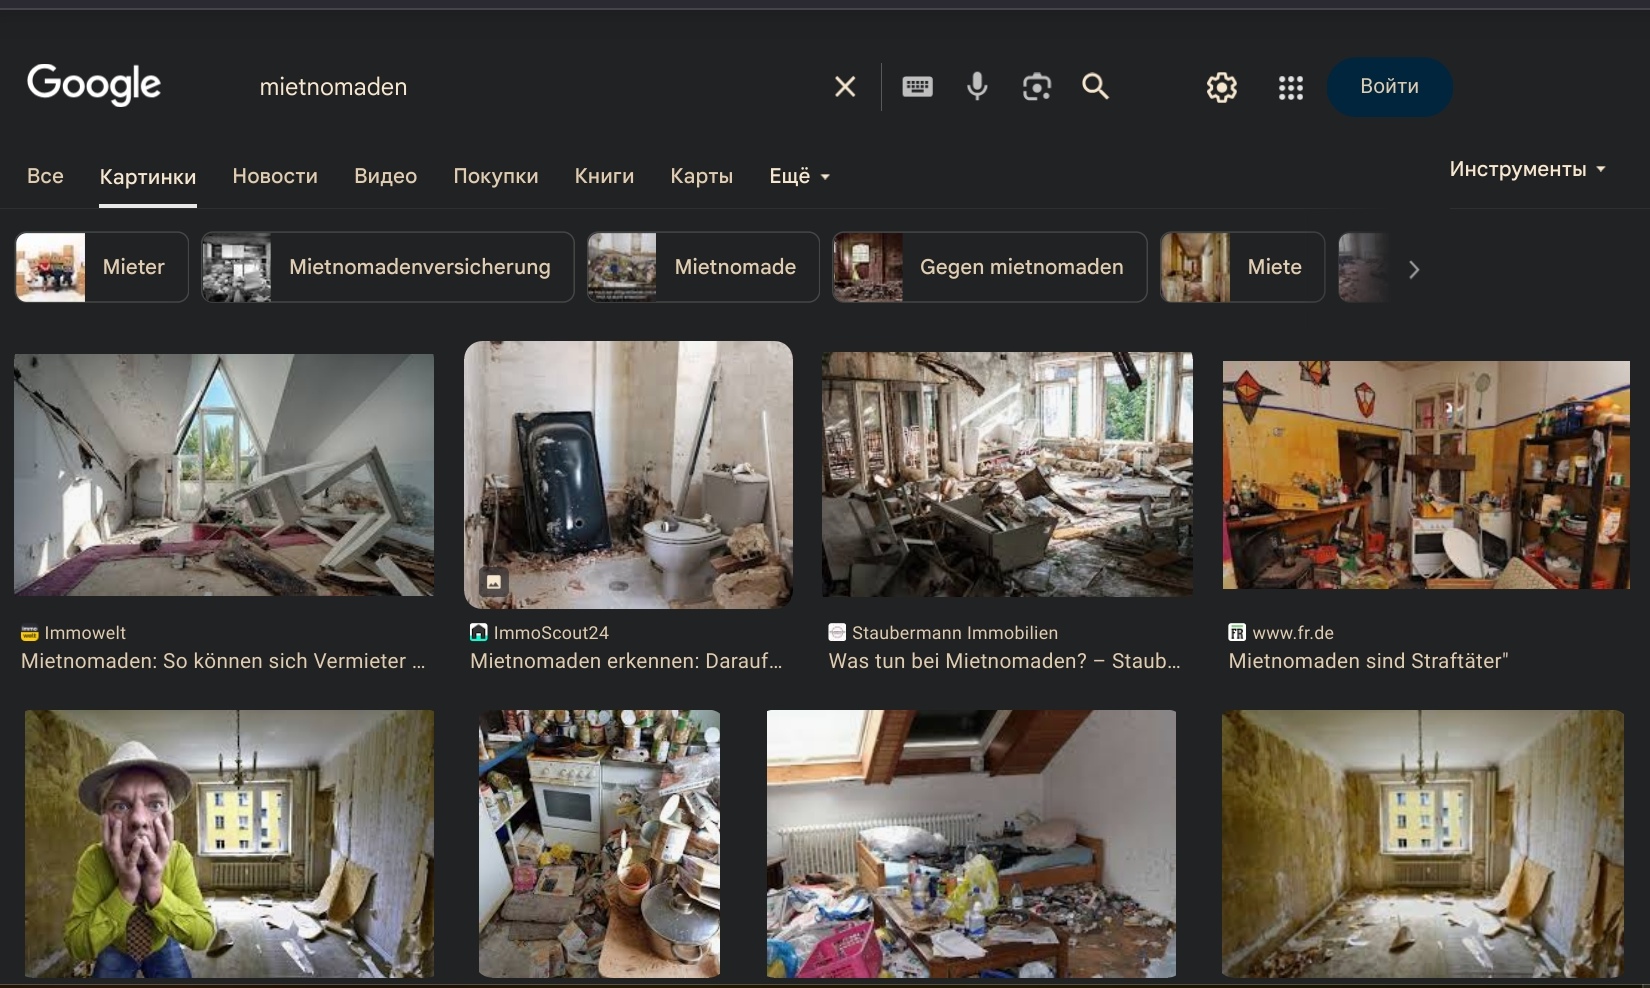Select the Miete suggestion chip
This screenshot has height=988, width=1650.
pos(1243,267)
